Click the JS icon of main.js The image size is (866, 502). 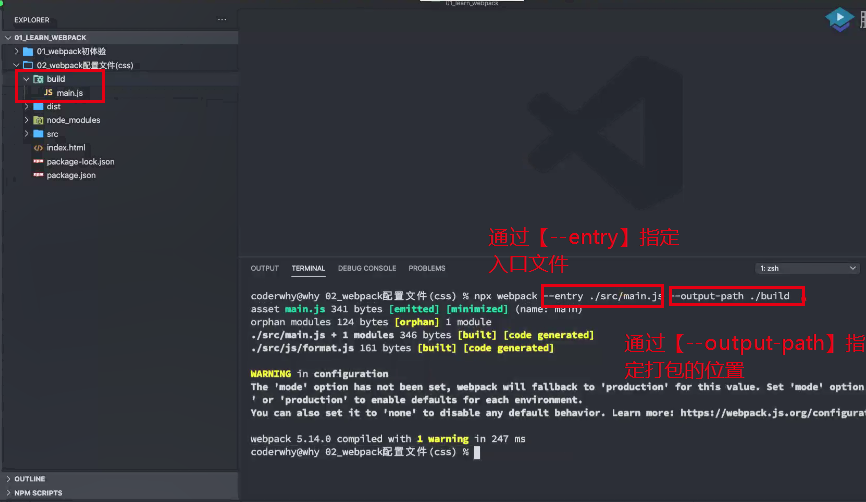[48, 92]
